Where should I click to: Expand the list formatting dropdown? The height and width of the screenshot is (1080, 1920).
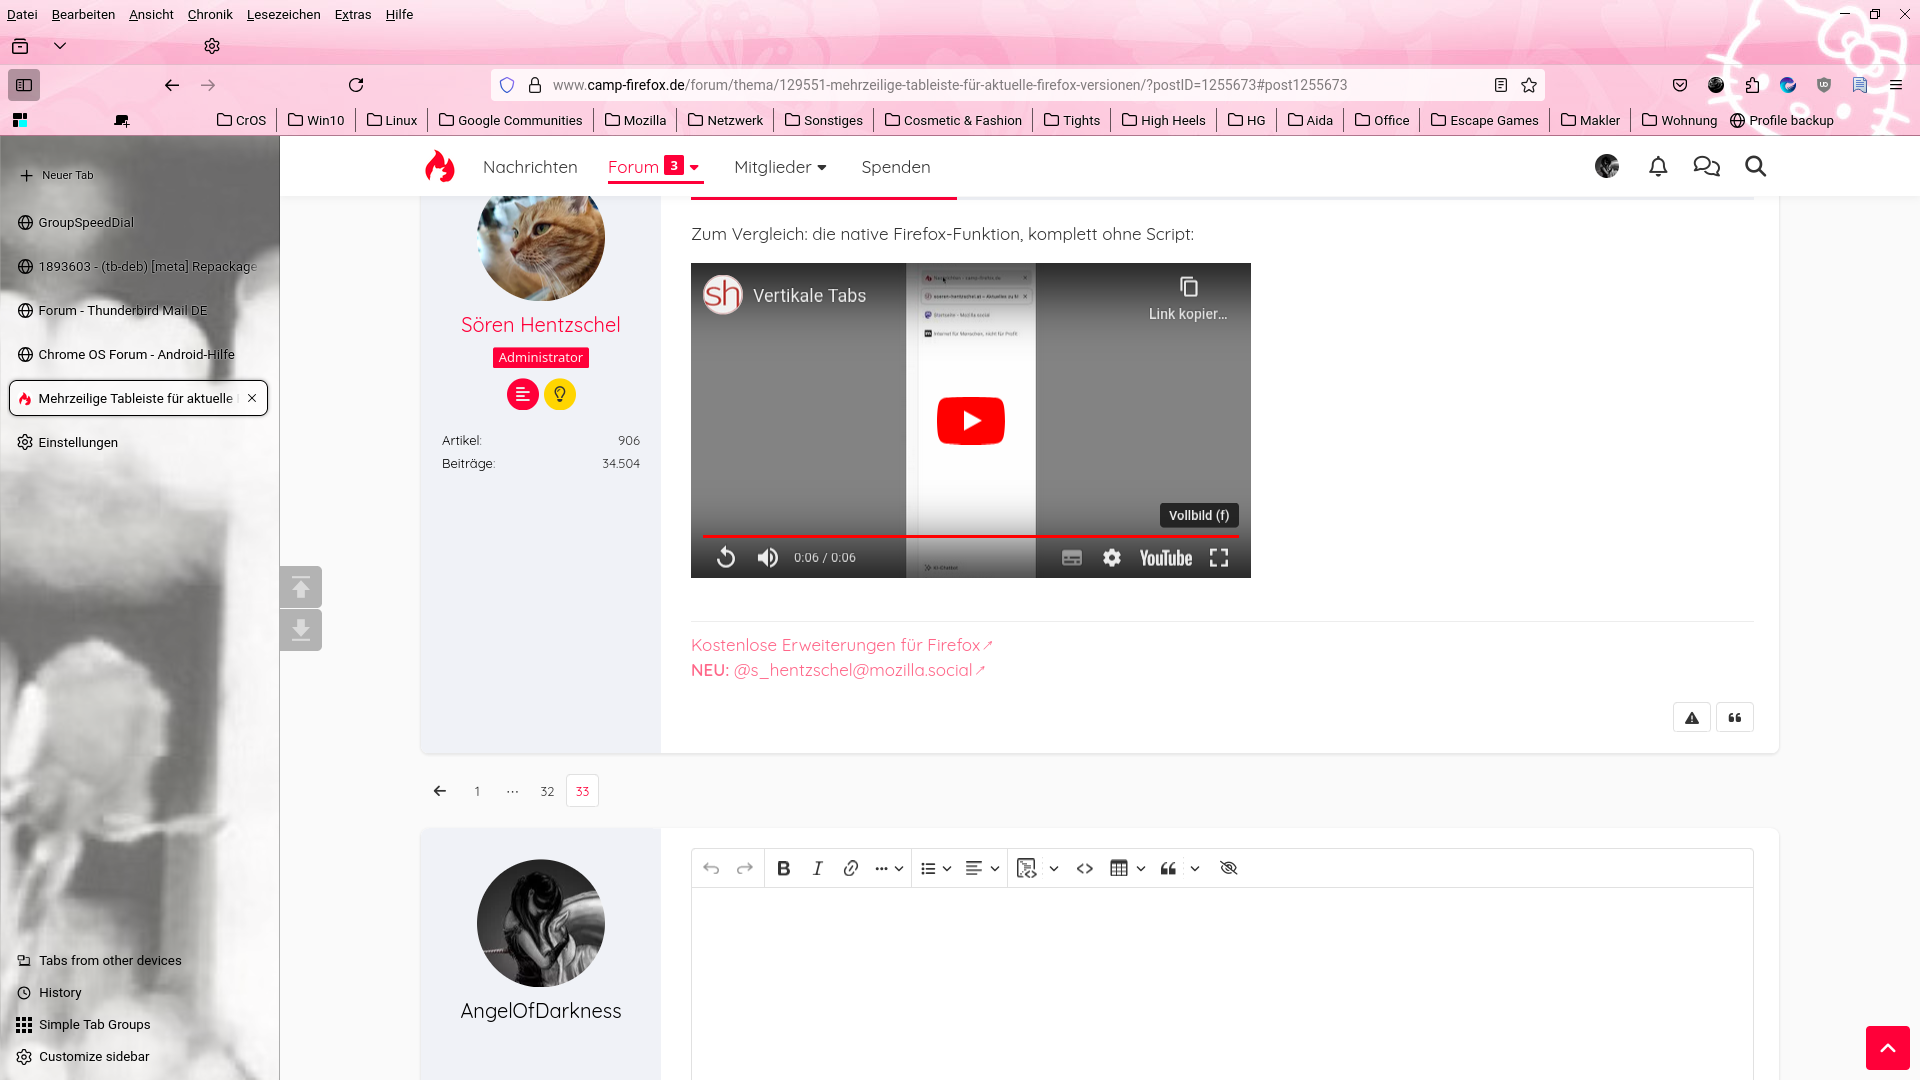[x=947, y=868]
